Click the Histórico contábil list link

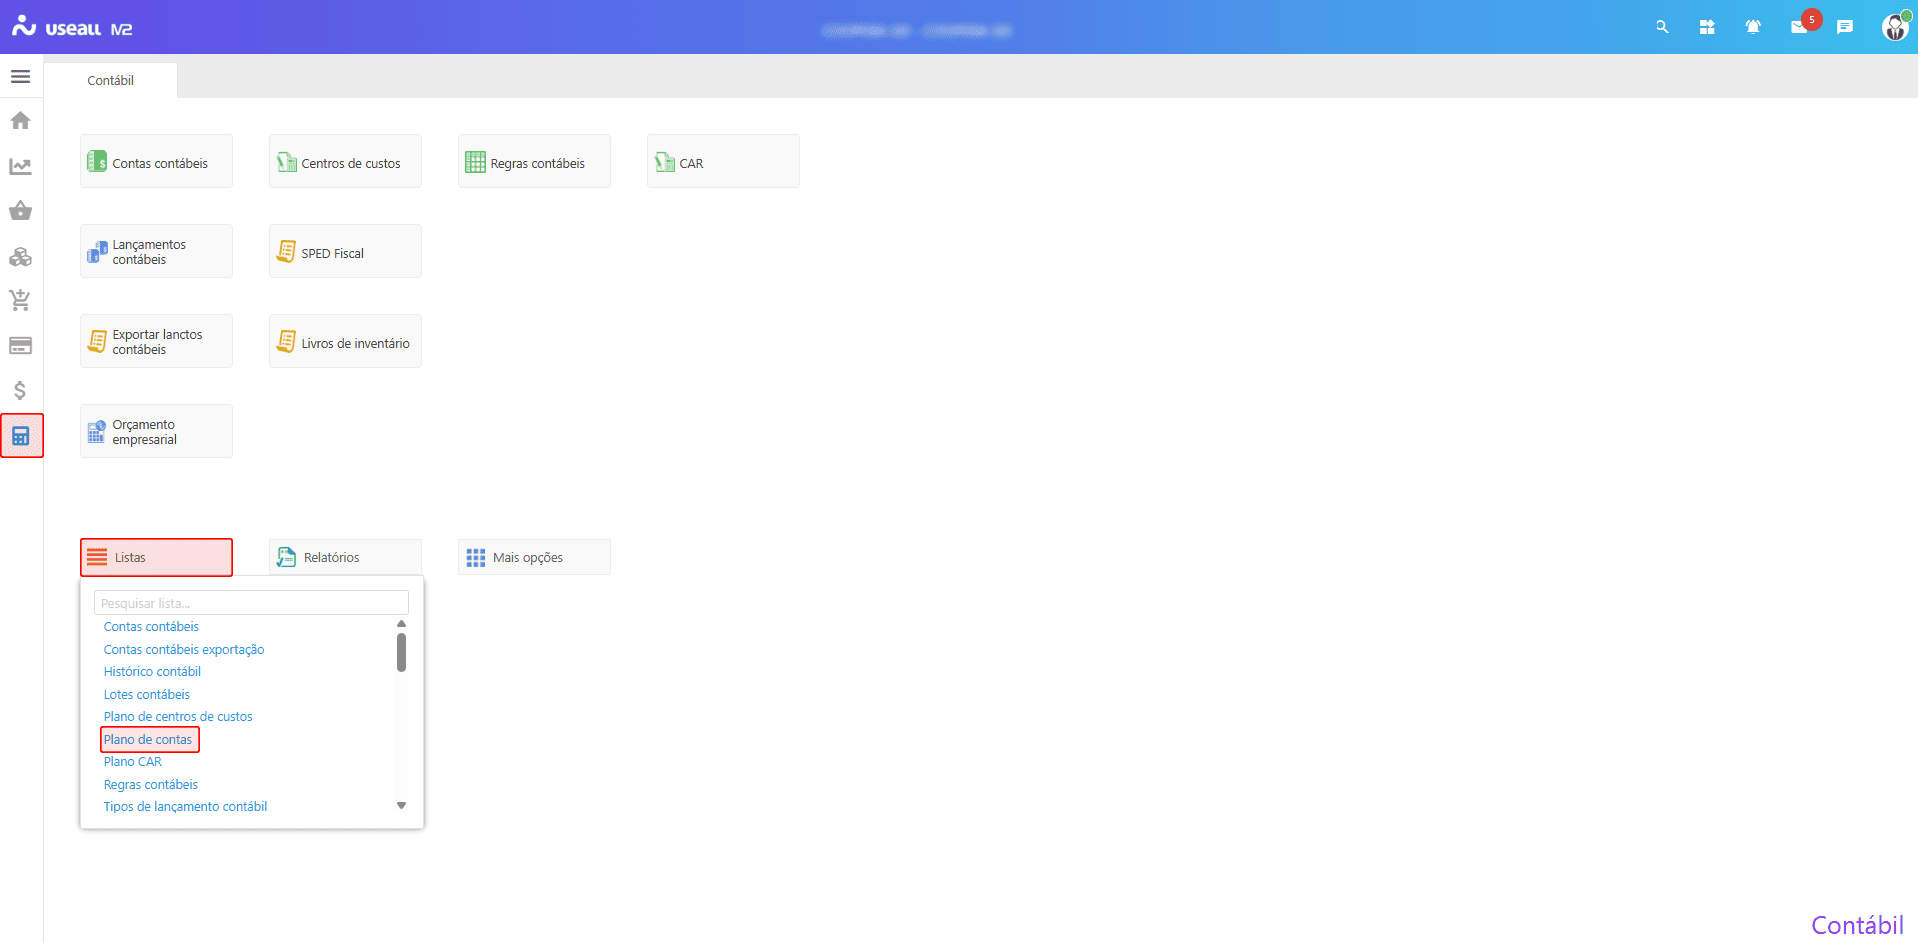(152, 672)
